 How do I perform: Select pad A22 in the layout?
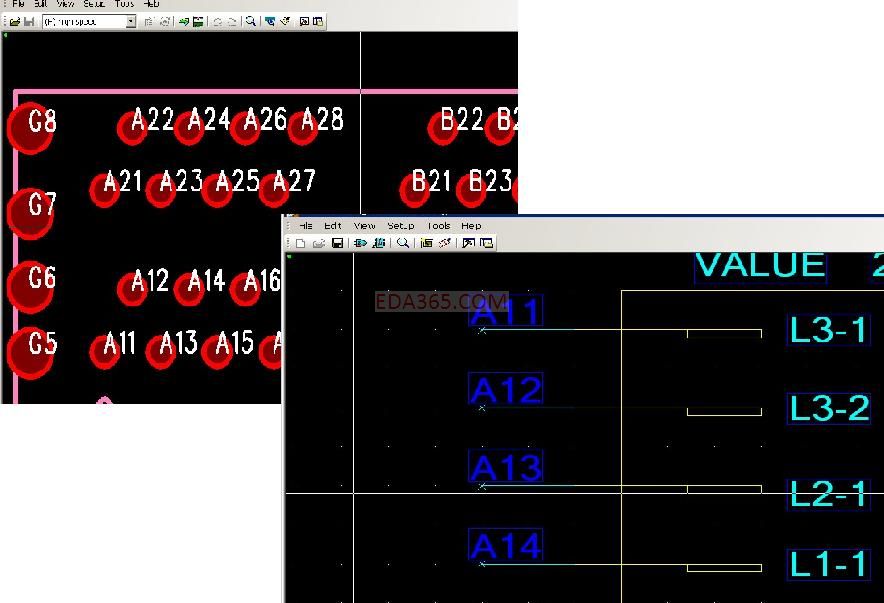click(132, 128)
